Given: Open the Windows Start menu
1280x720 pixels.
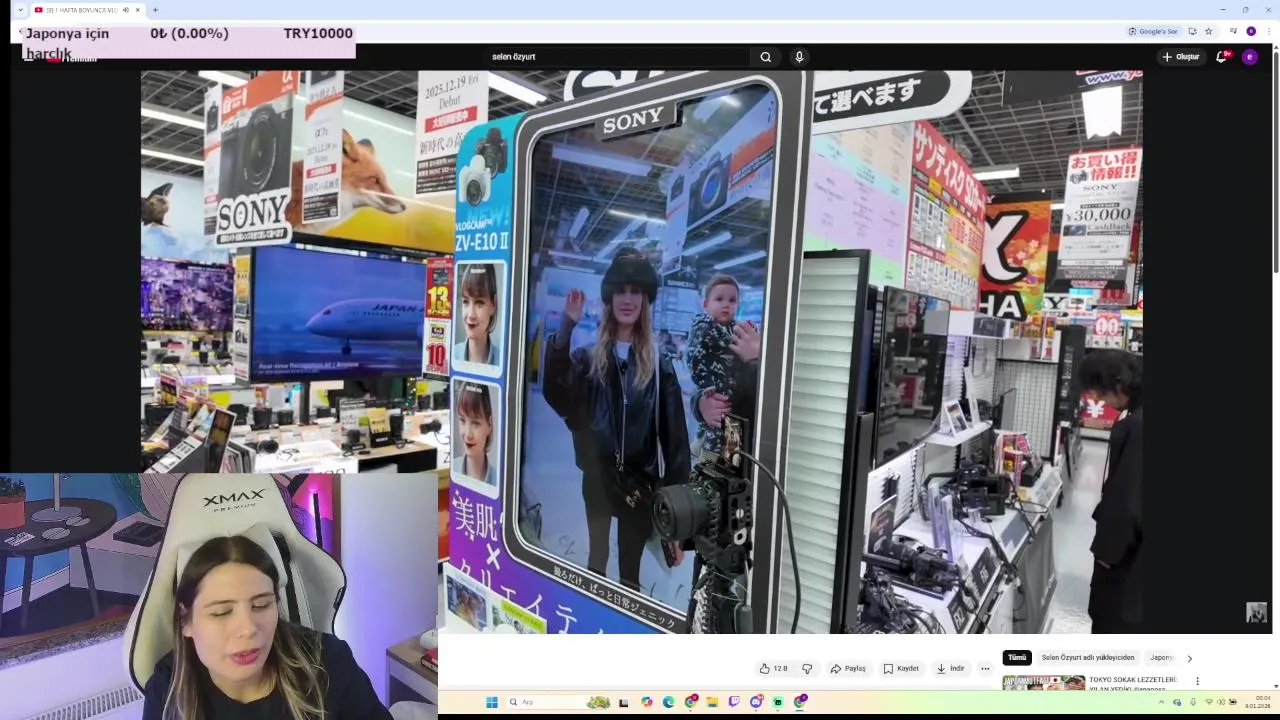Looking at the screenshot, I should (x=492, y=702).
